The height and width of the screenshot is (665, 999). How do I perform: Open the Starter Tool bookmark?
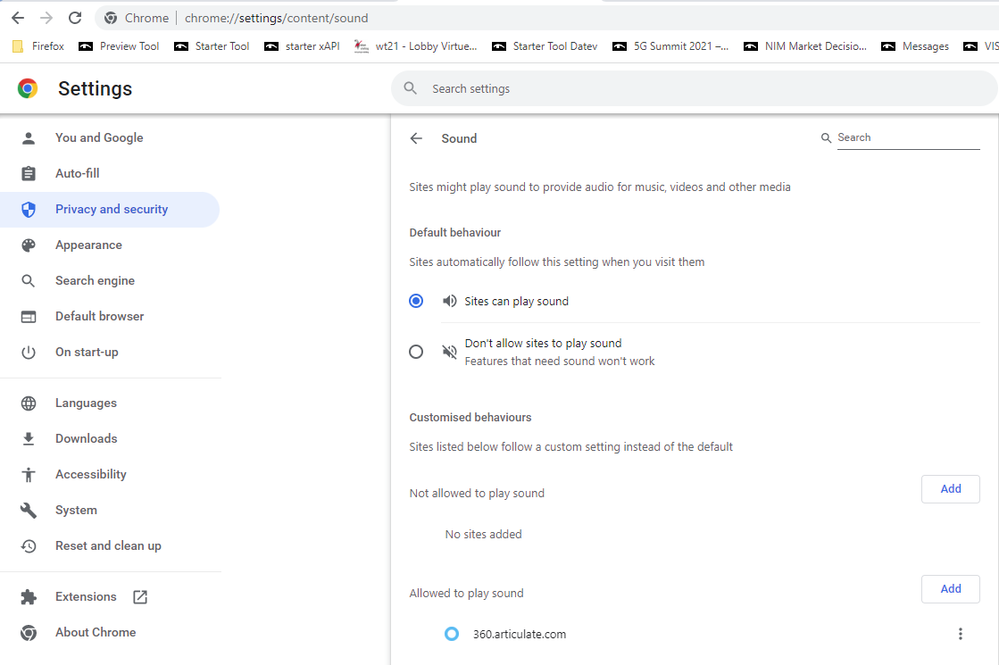212,46
